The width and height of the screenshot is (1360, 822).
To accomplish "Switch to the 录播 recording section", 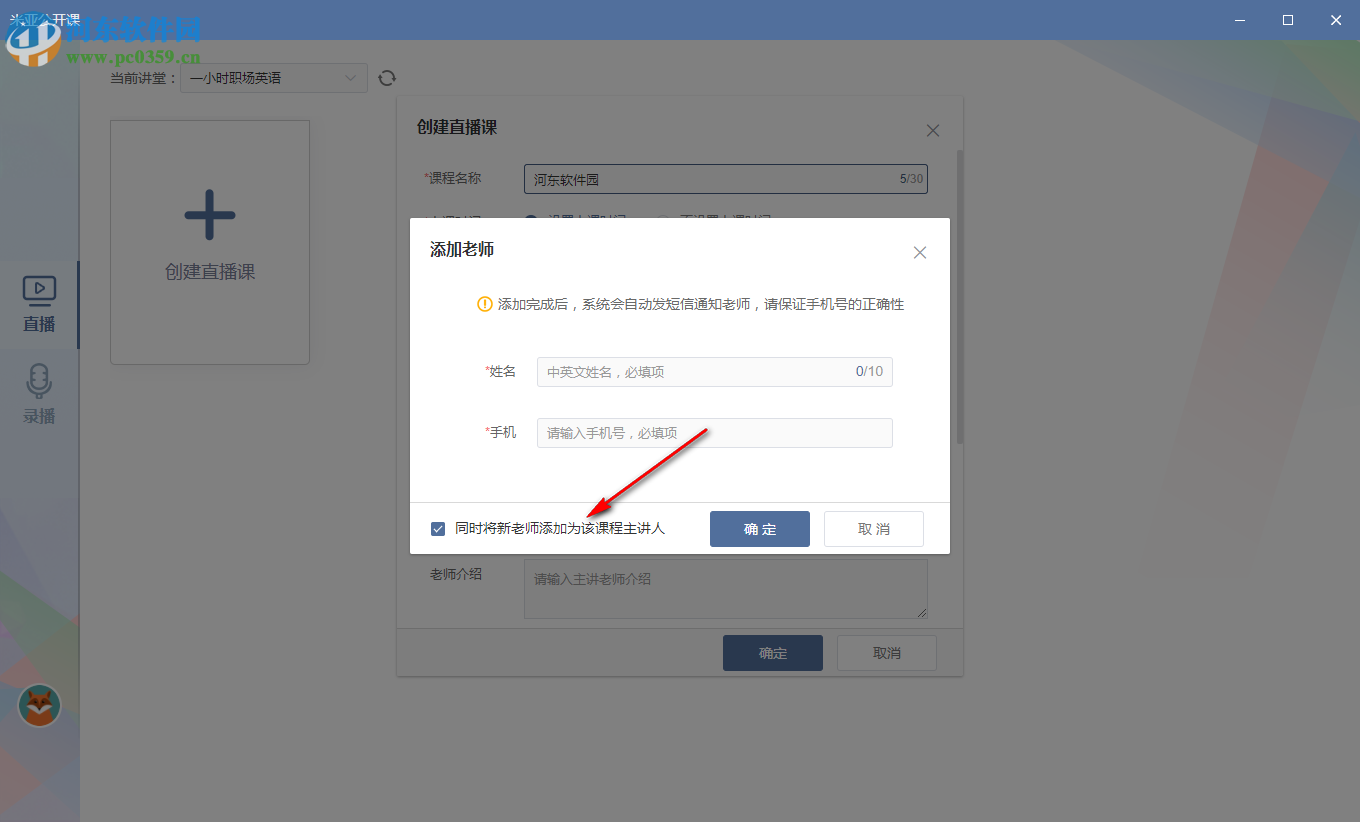I will tap(38, 395).
